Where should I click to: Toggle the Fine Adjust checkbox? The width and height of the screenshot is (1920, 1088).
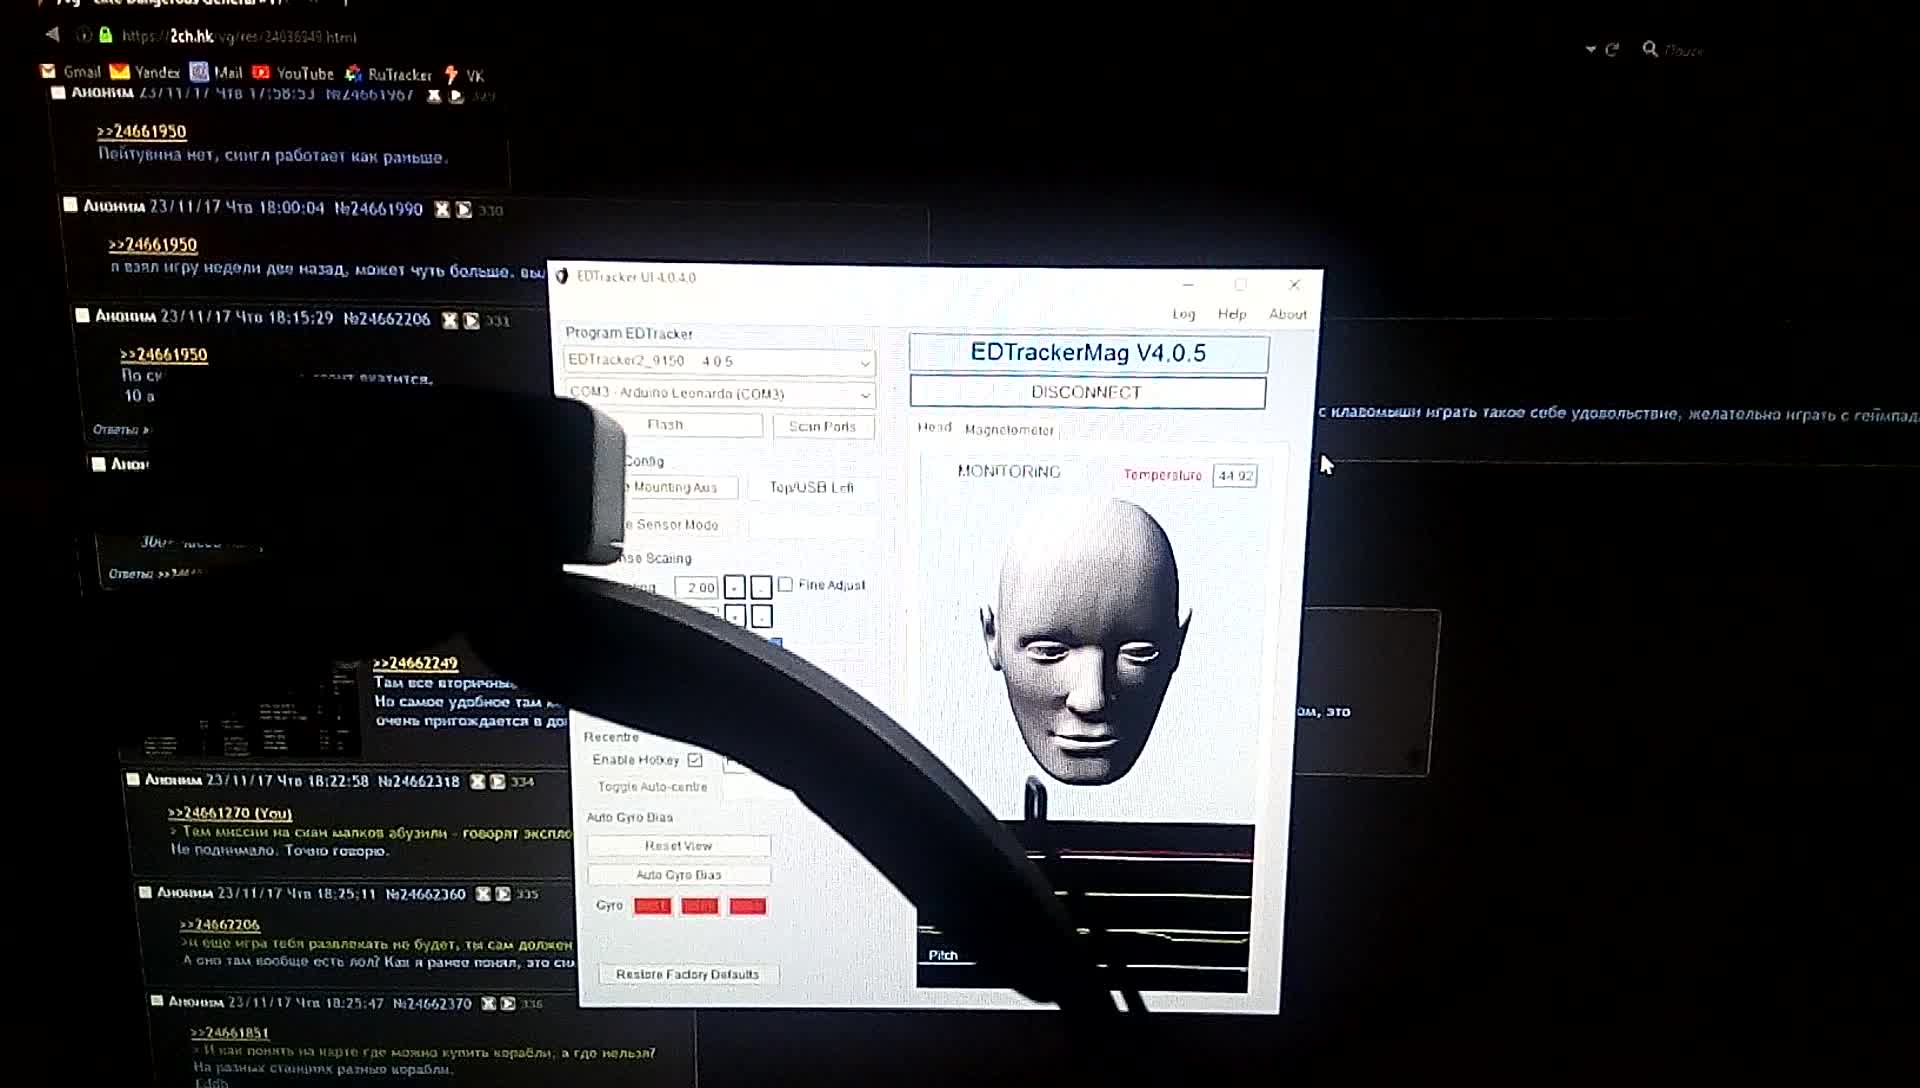coord(785,584)
